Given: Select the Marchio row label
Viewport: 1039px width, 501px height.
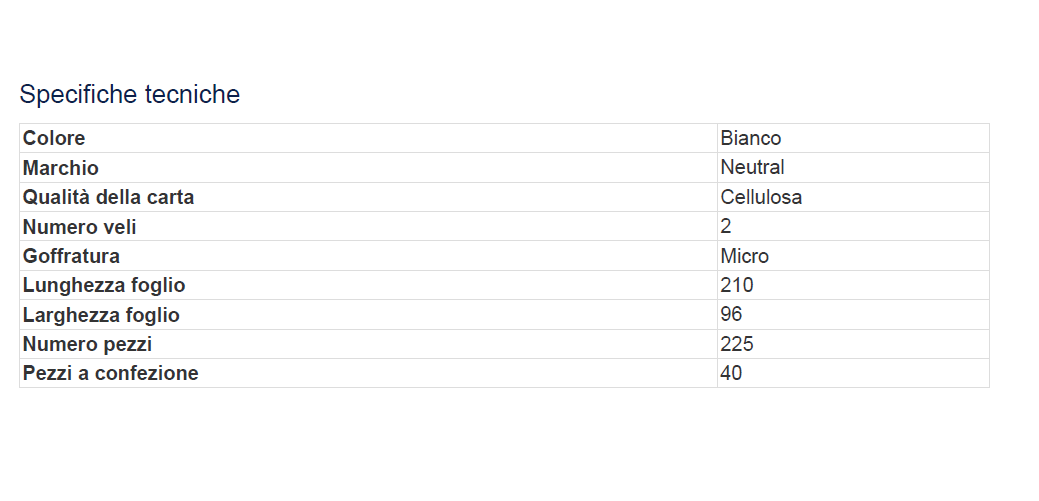Looking at the screenshot, I should [x=61, y=168].
